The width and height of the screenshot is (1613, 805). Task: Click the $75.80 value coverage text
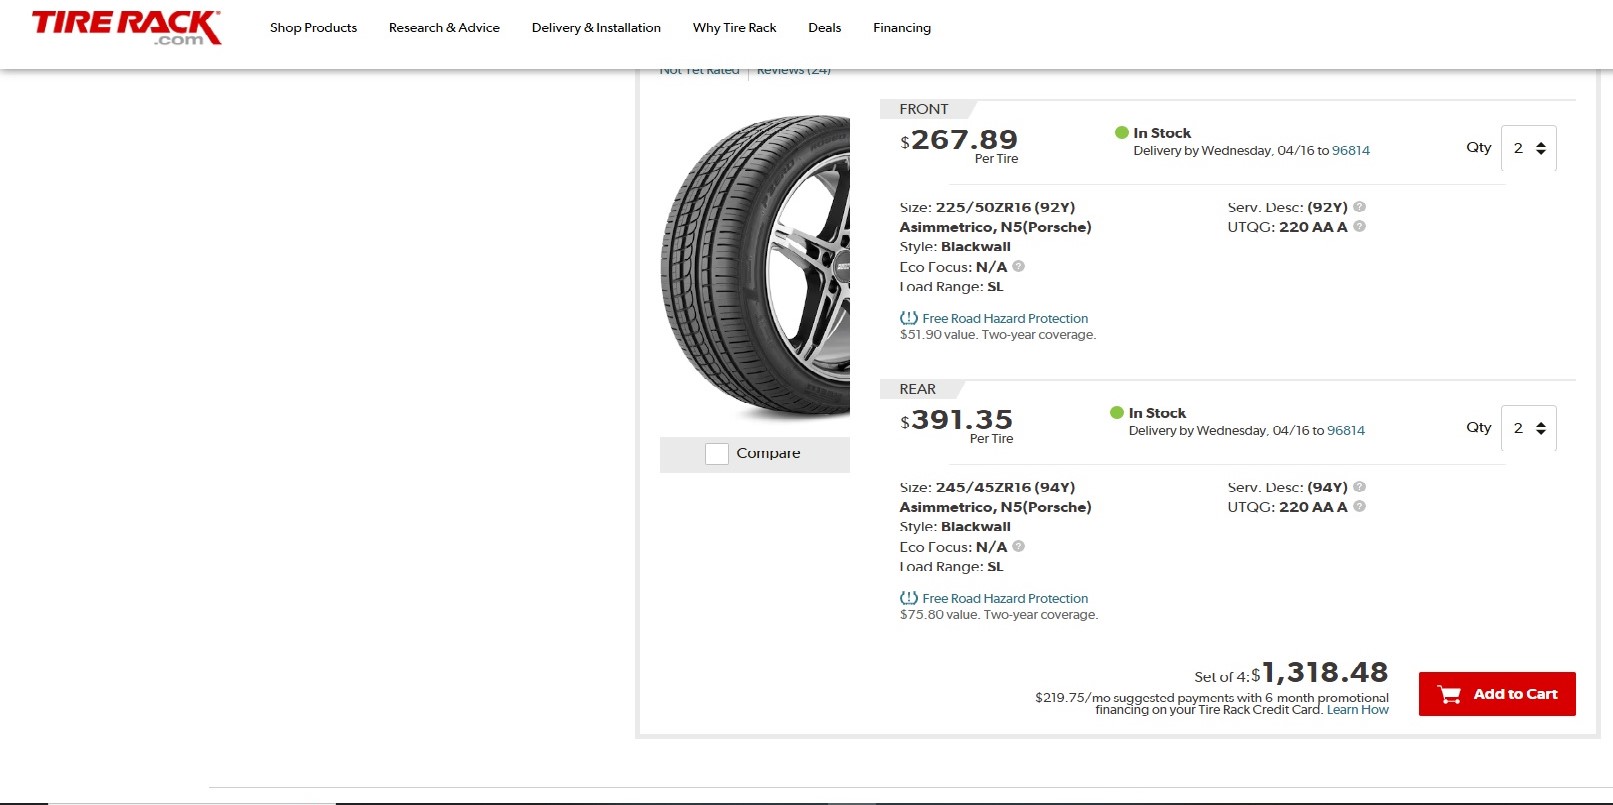coord(999,615)
